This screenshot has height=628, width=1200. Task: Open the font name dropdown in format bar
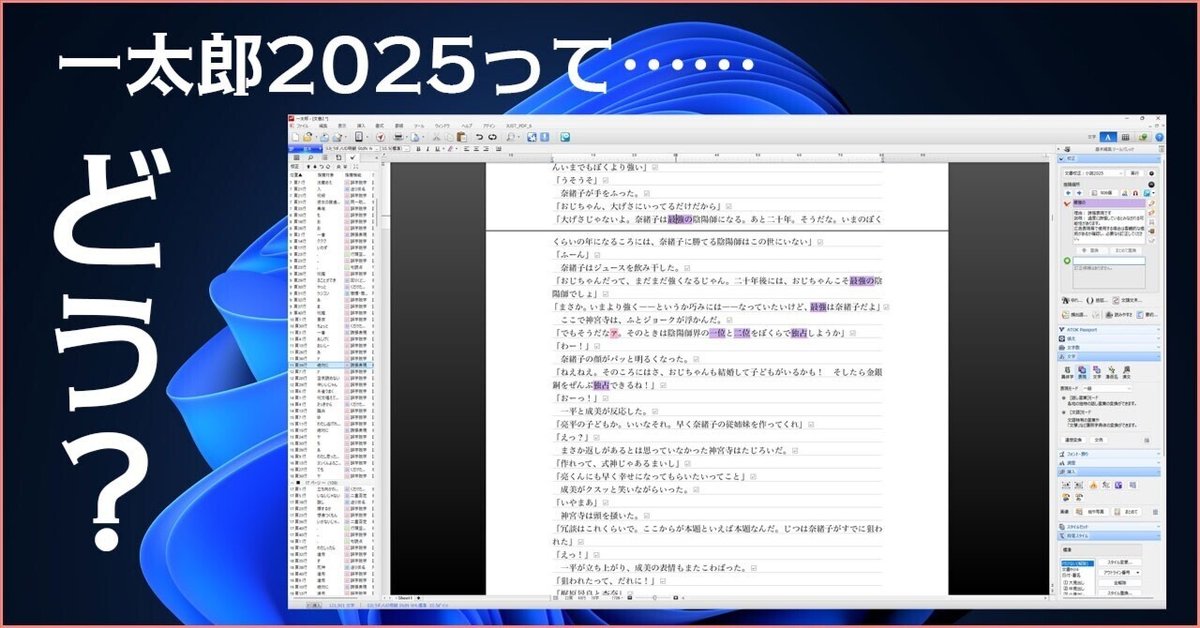(x=378, y=149)
